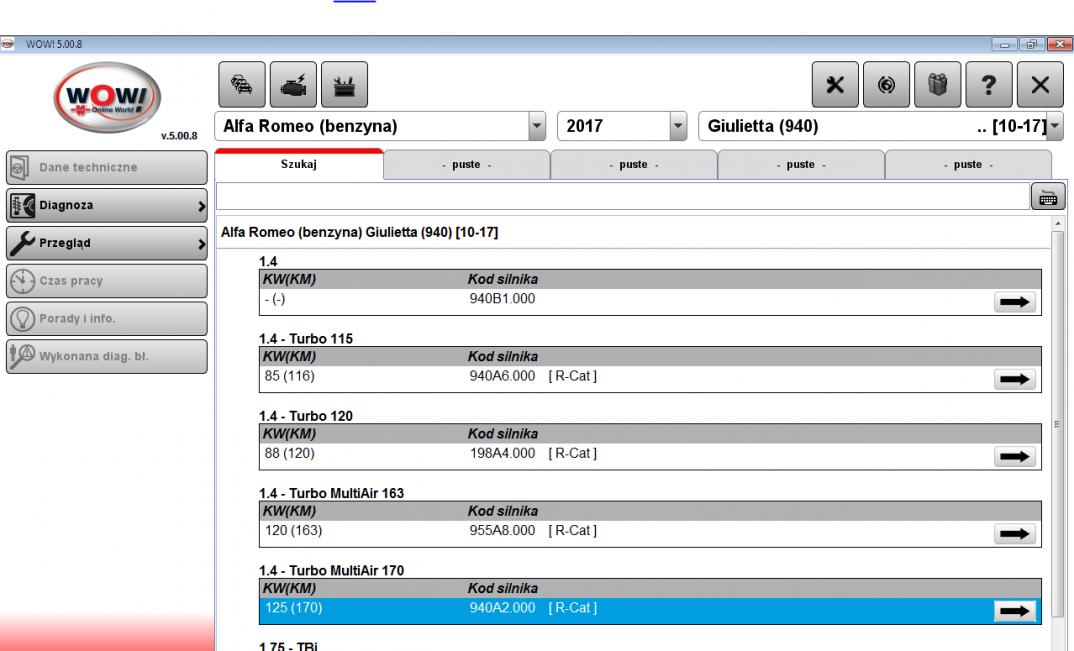The height and width of the screenshot is (651, 1074).
Task: Click the engine diagnostics toolbar icon
Action: click(x=293, y=84)
